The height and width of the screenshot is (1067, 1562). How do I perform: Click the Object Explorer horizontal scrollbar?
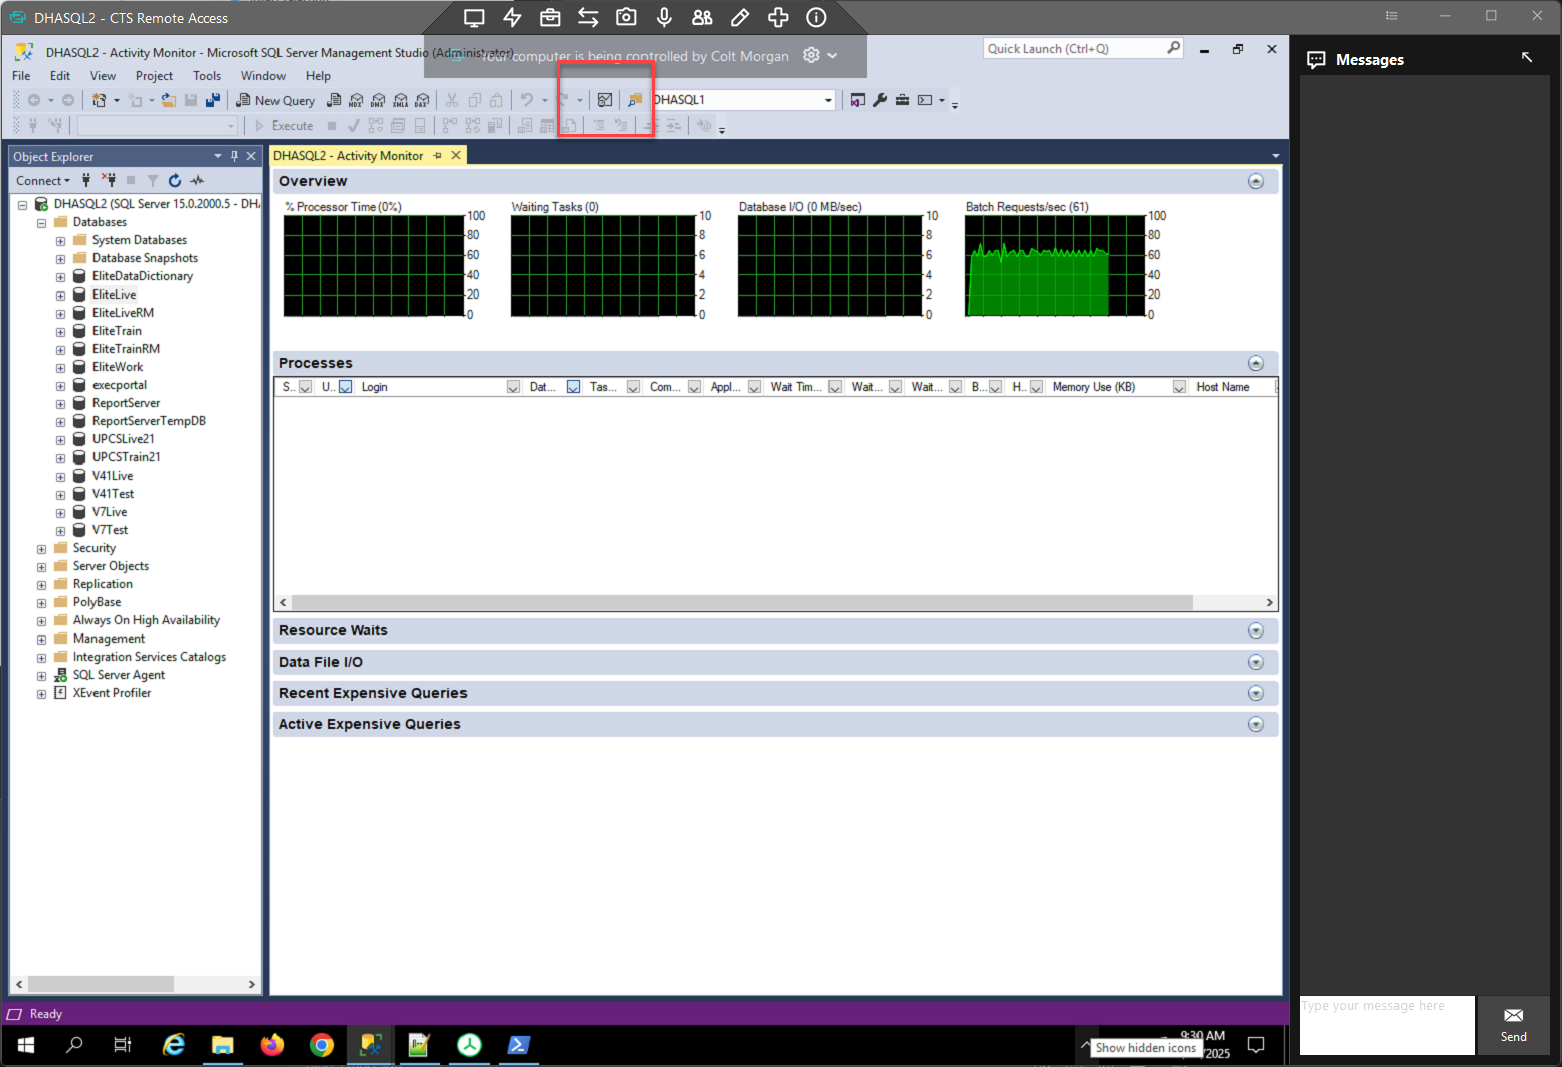point(101,984)
